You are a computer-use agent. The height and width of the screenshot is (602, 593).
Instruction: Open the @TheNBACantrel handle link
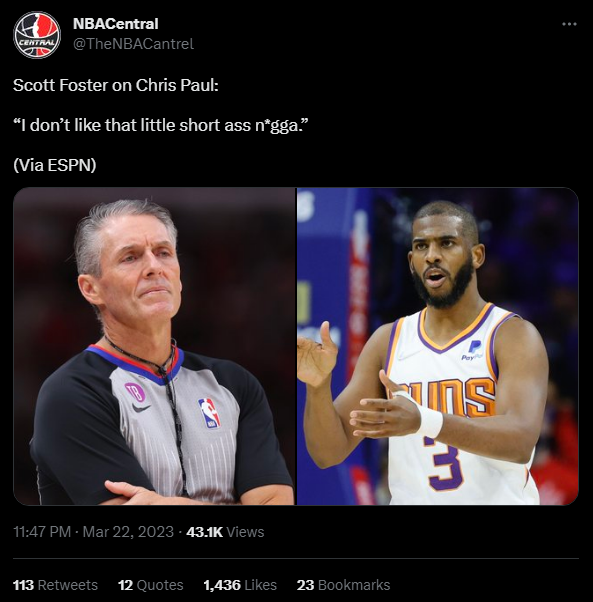pos(133,44)
